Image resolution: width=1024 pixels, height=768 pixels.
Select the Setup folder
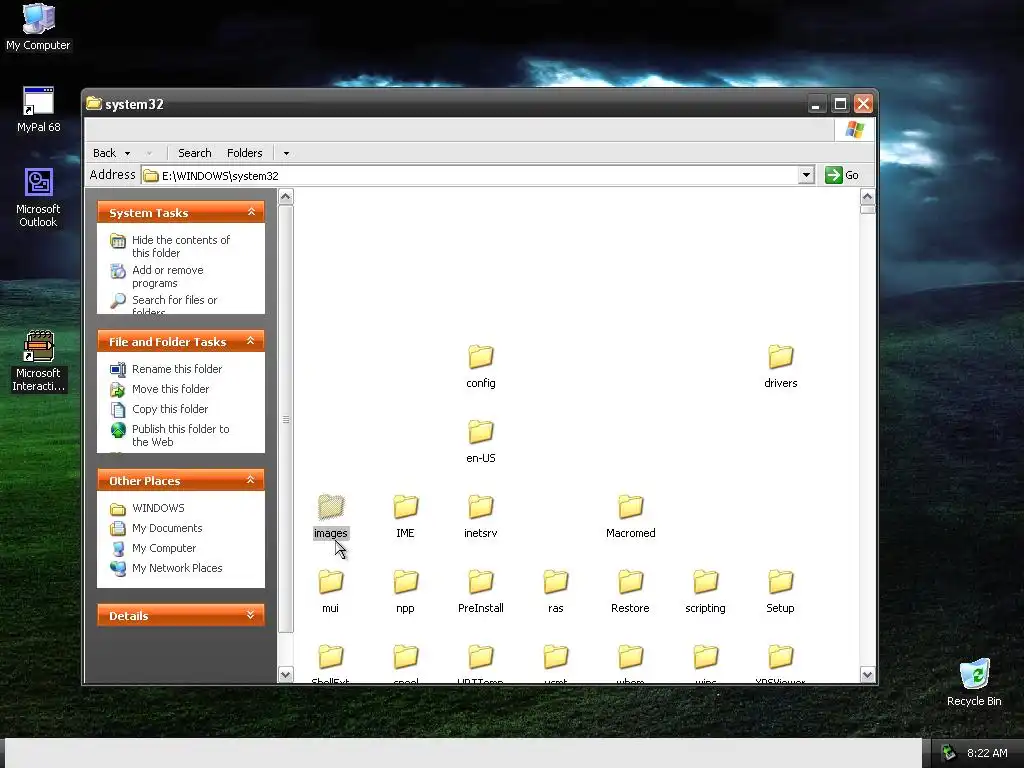780,592
